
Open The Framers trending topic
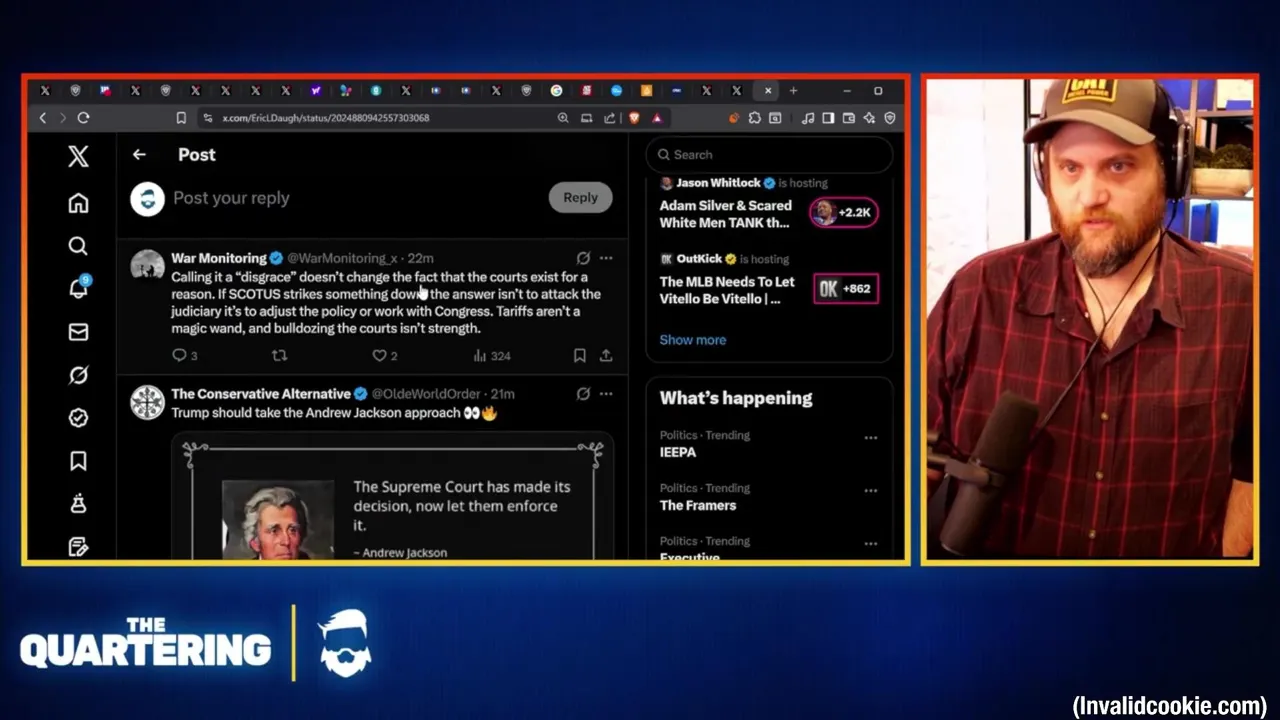coord(698,505)
